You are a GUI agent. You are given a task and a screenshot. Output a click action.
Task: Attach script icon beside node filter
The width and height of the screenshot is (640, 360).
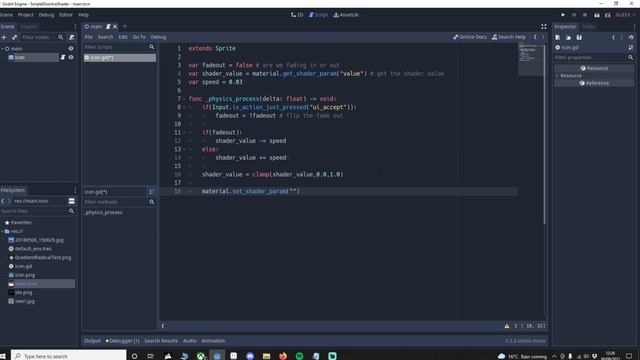pos(72,37)
